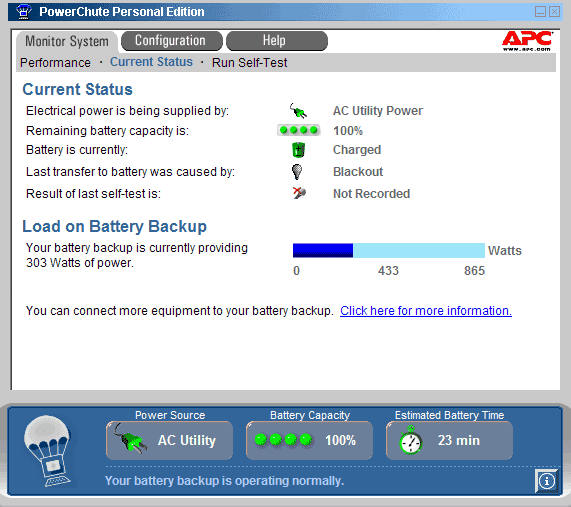The image size is (571, 507).
Task: Click the AC Utility power source panel
Action: 169,440
